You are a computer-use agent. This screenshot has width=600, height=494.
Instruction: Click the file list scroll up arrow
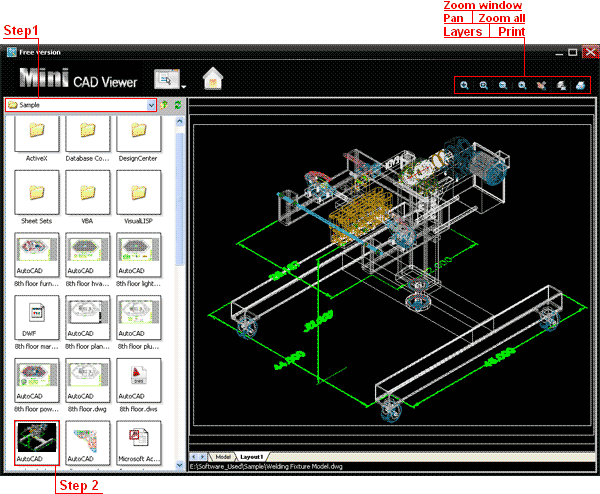[179, 121]
